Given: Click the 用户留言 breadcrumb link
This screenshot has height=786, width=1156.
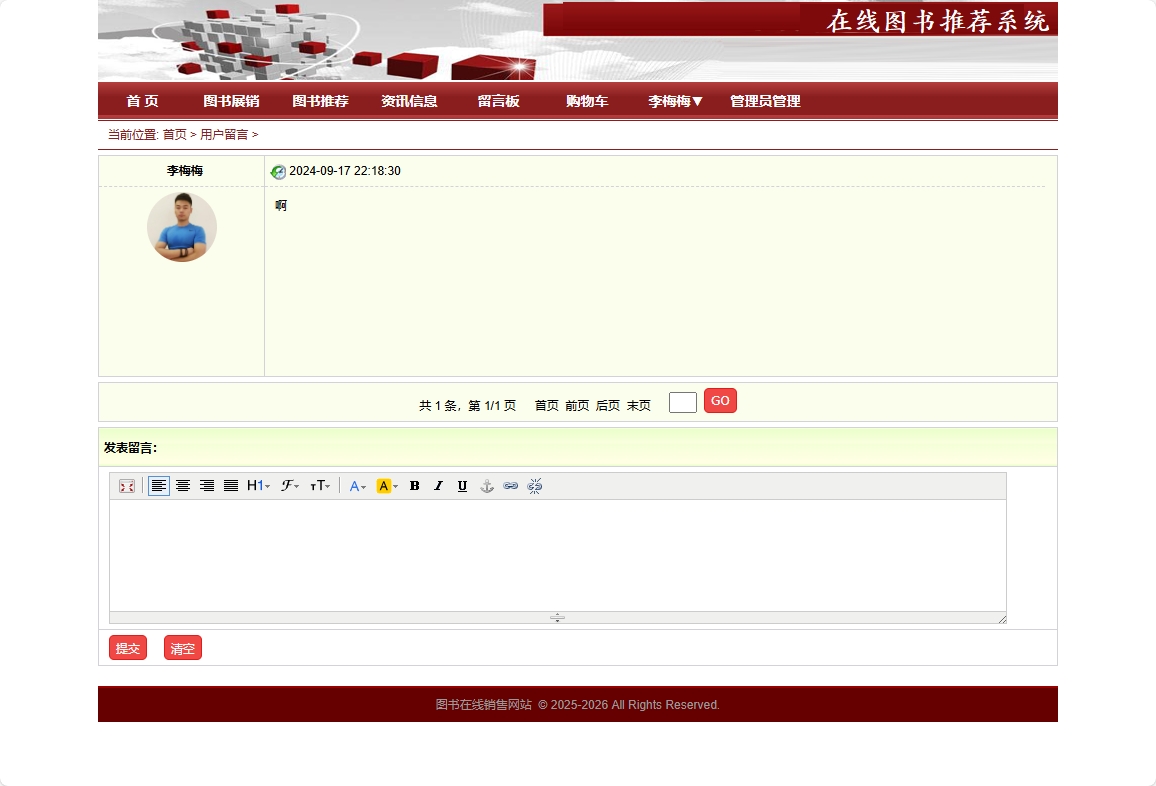Looking at the screenshot, I should tap(224, 134).
